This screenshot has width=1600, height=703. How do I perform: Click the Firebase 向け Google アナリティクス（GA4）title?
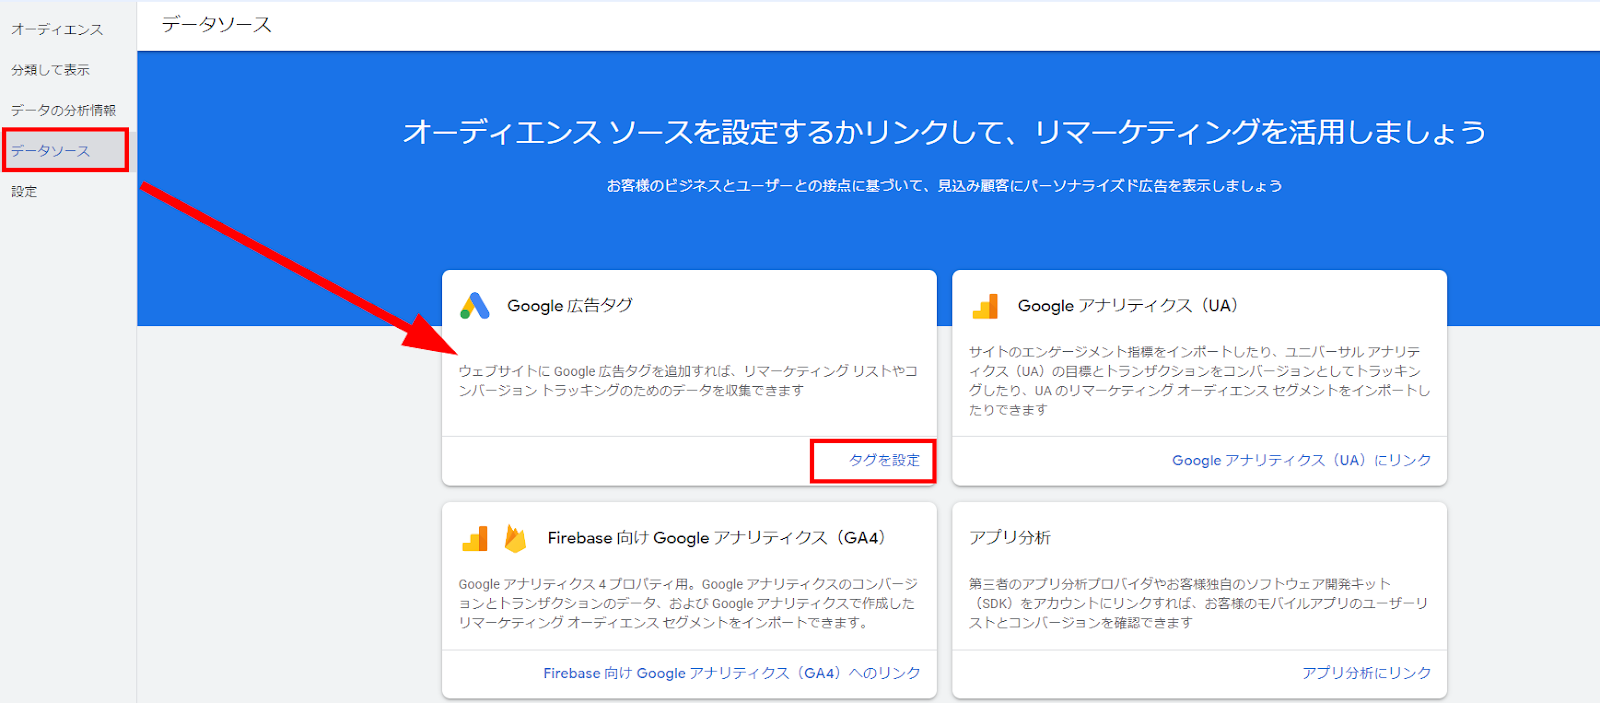coord(717,538)
